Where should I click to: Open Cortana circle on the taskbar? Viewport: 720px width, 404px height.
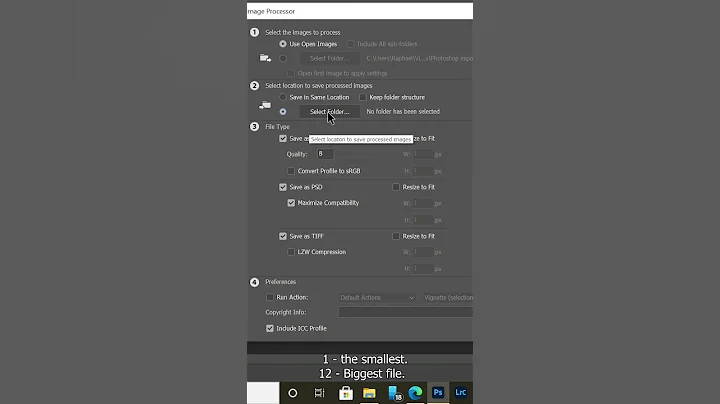click(292, 393)
